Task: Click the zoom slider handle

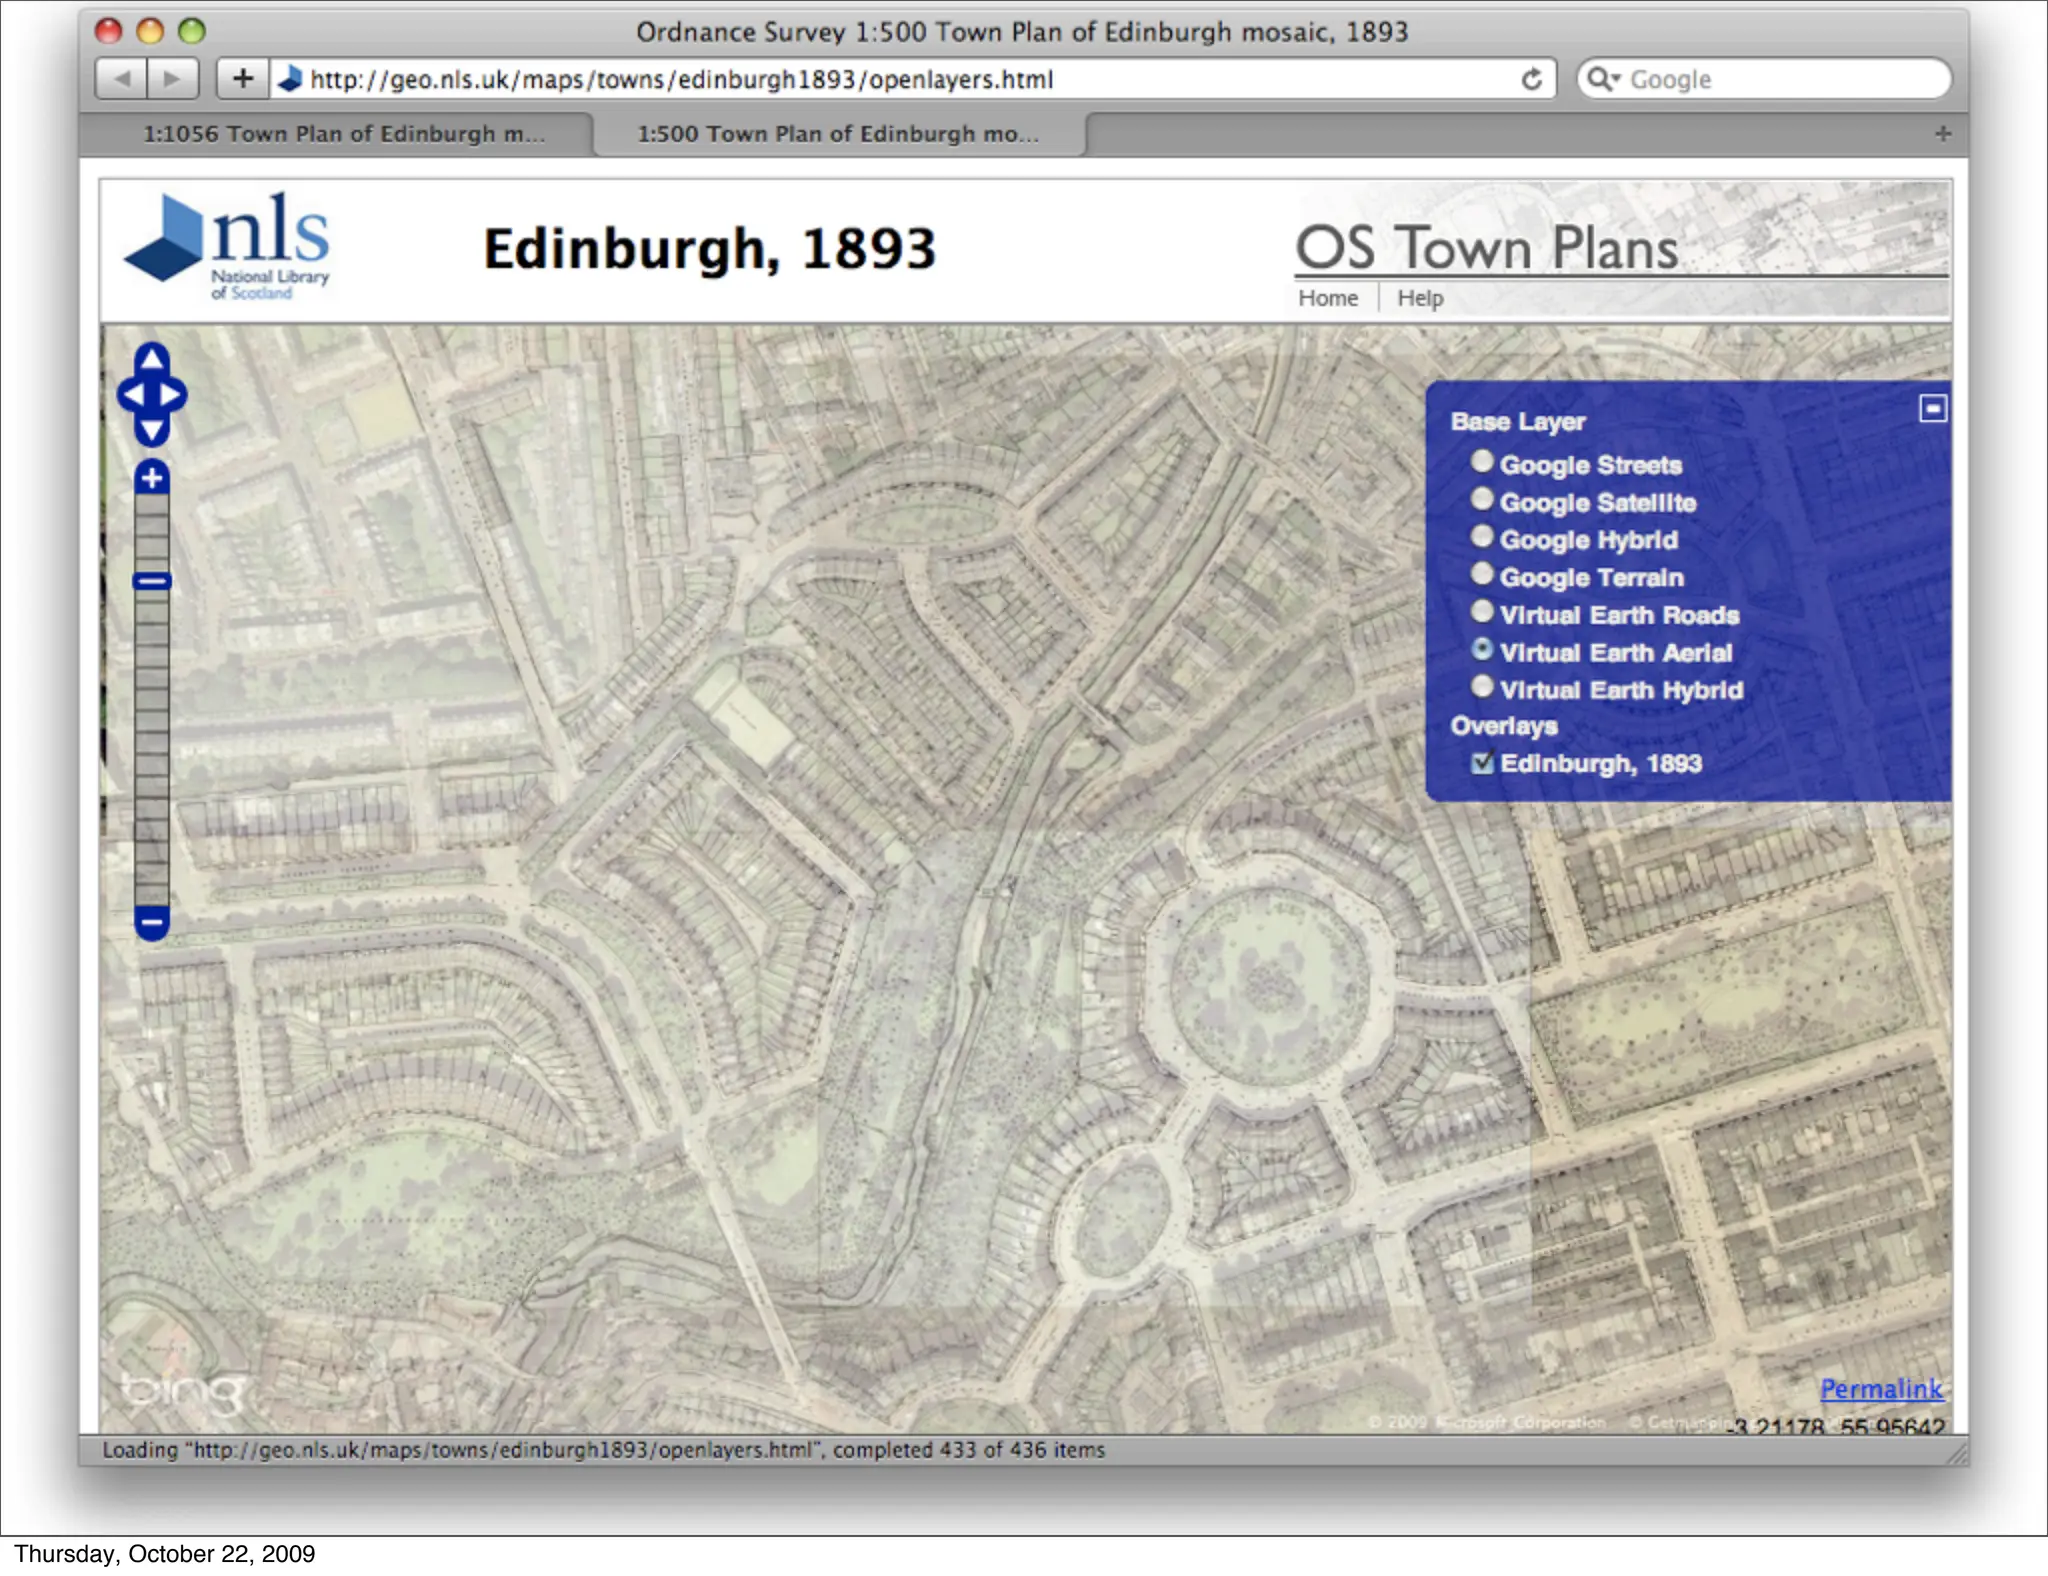Action: coord(152,581)
